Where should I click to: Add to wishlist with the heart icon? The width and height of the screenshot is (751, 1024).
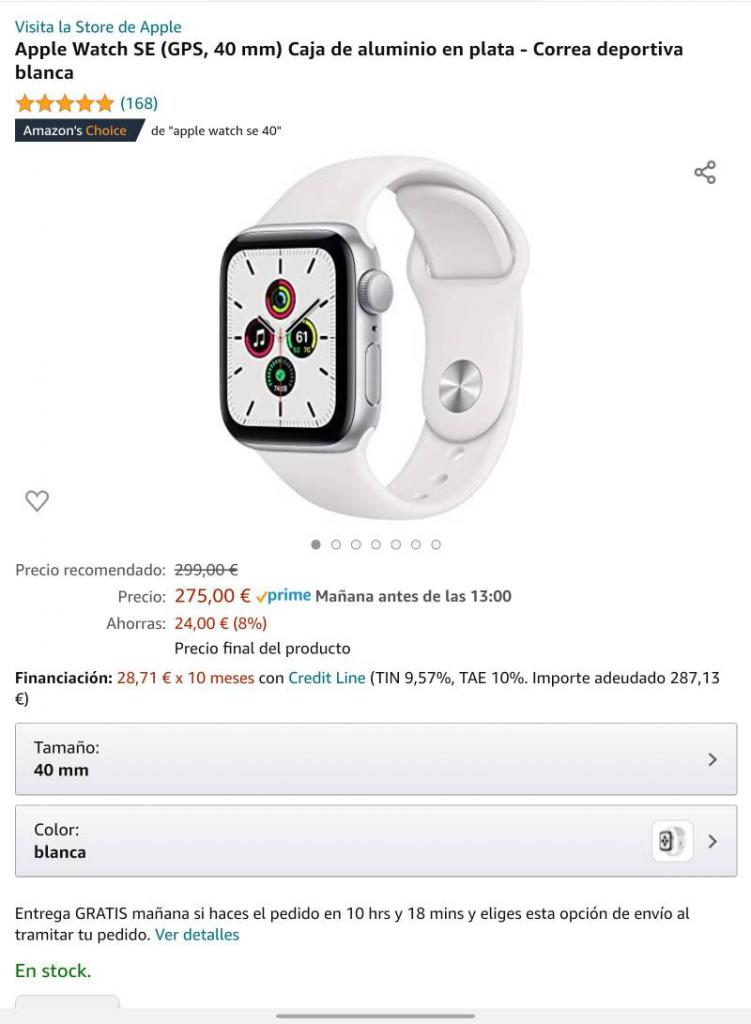[37, 500]
